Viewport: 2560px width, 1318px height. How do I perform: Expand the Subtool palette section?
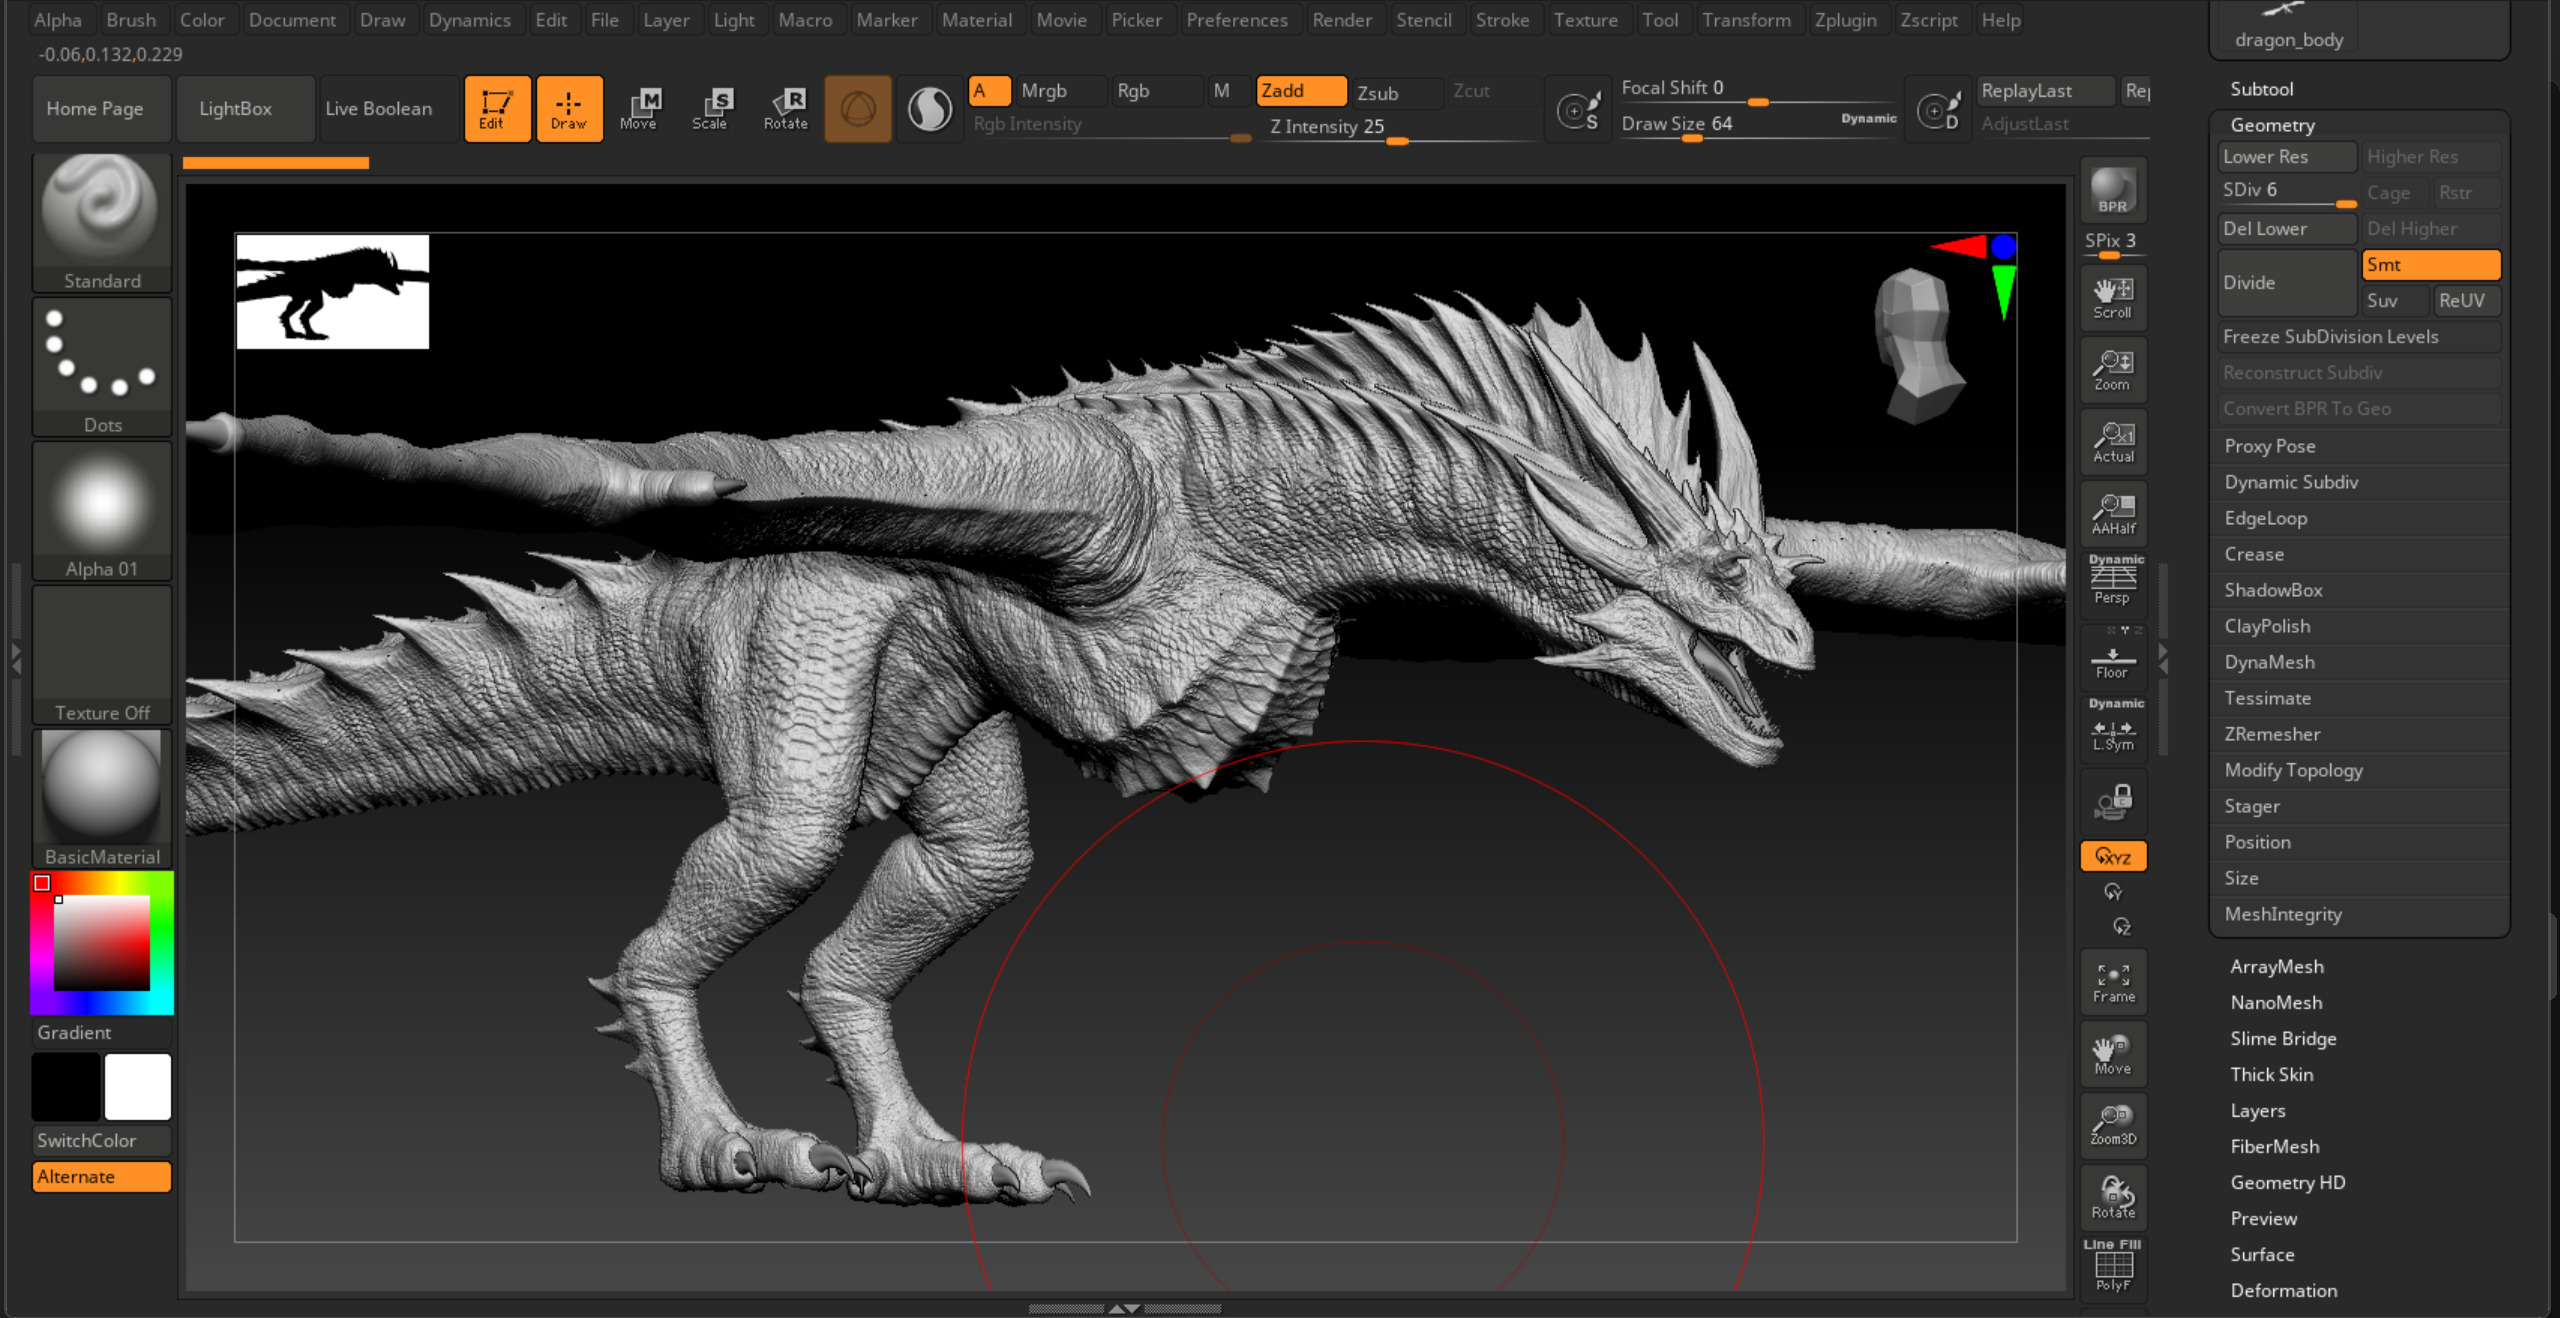tap(2261, 89)
